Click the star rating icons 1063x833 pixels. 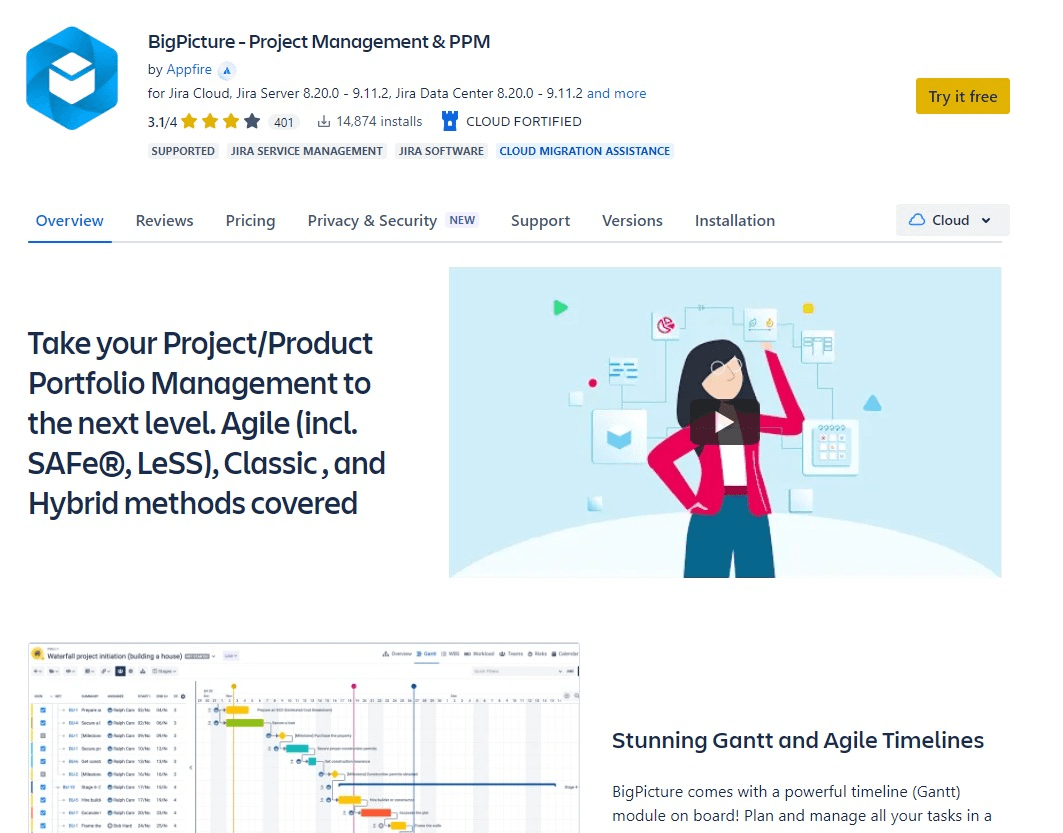(x=220, y=121)
